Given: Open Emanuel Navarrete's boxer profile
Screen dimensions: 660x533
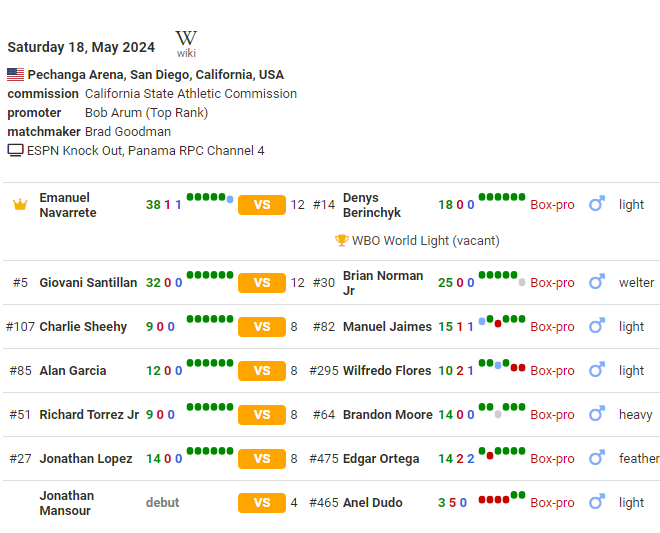Looking at the screenshot, I should 66,205.
